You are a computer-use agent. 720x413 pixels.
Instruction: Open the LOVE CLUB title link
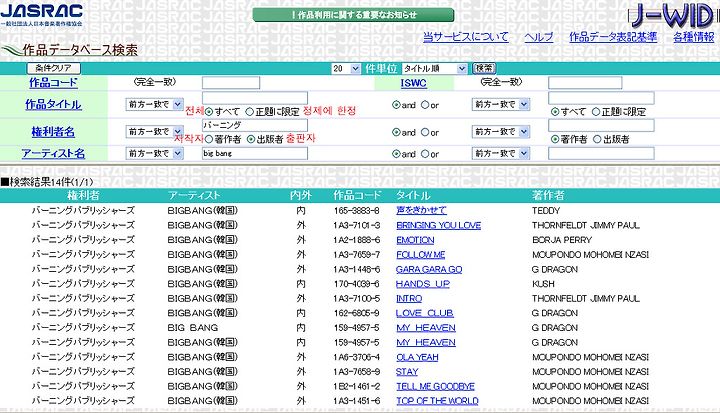[425, 313]
